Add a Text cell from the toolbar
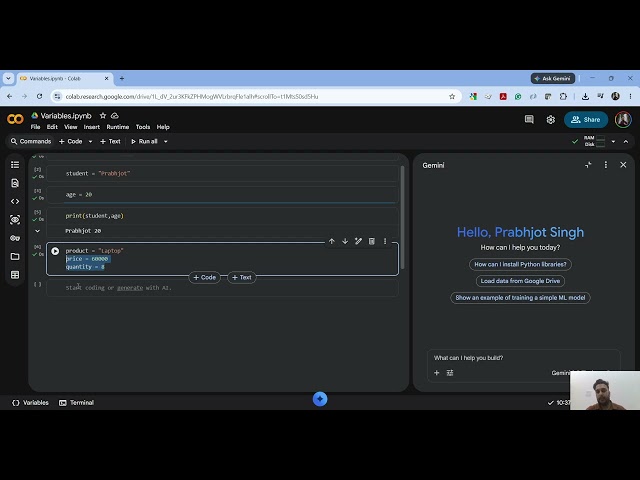Image resolution: width=640 pixels, height=480 pixels. tap(110, 142)
